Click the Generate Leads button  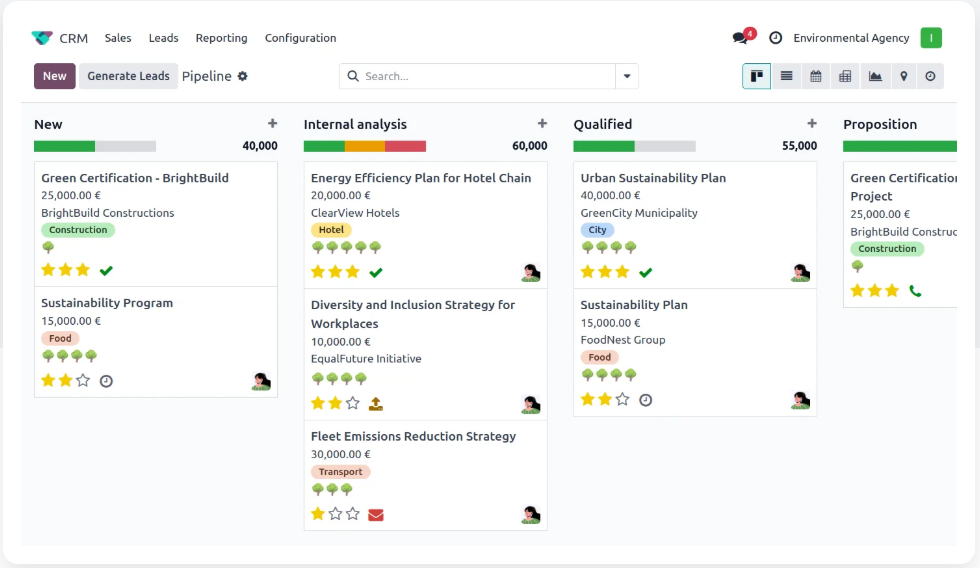128,76
